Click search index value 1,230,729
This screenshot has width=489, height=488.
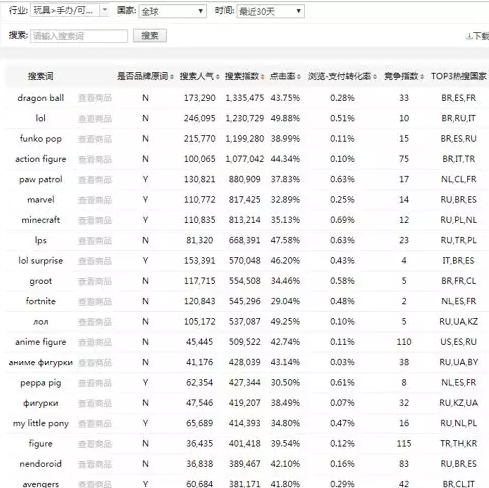coord(245,118)
